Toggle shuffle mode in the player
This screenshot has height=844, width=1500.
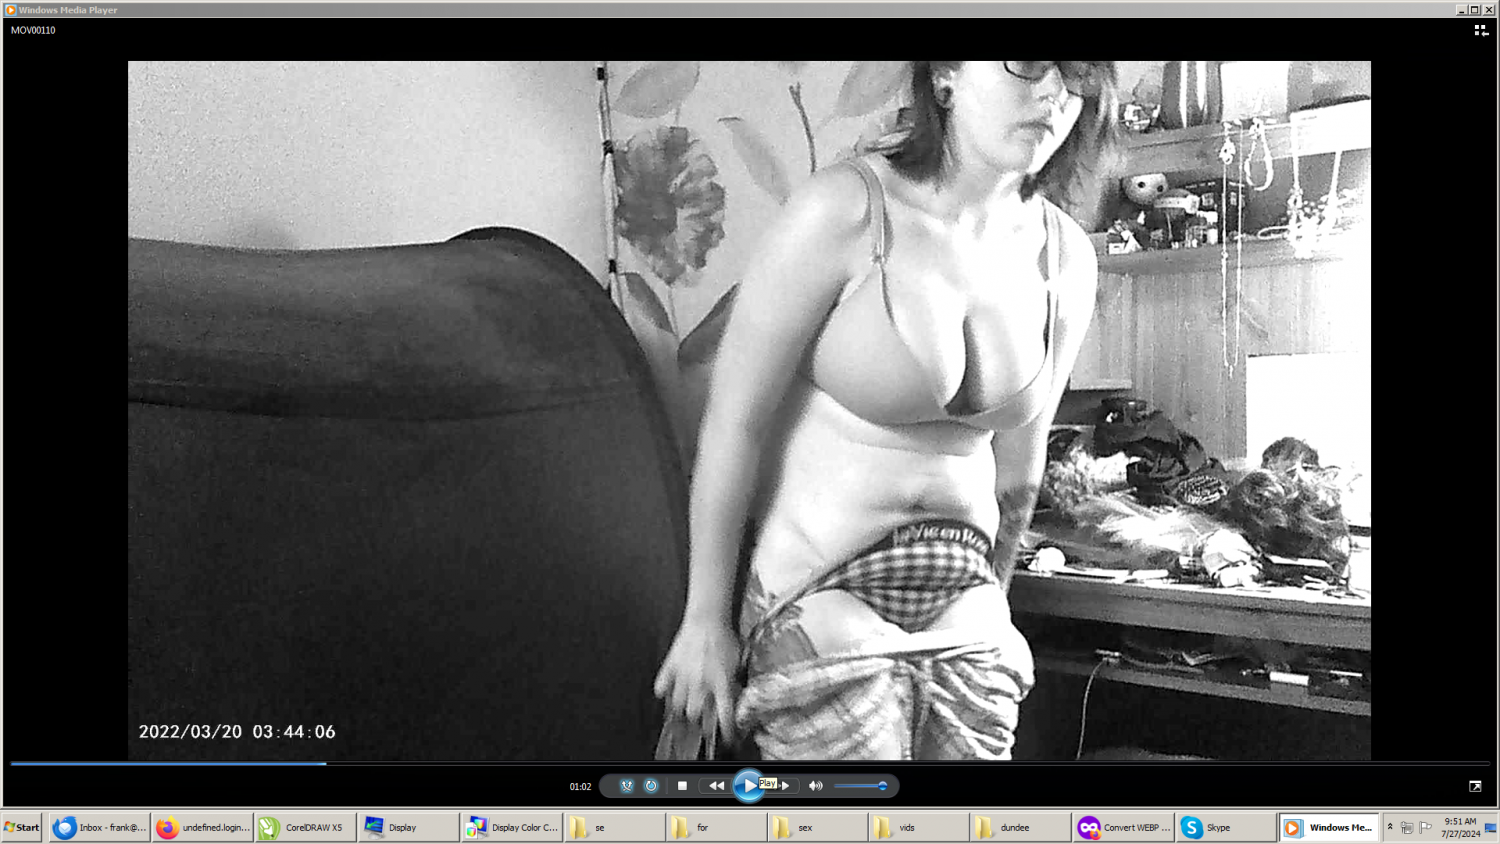coord(627,786)
